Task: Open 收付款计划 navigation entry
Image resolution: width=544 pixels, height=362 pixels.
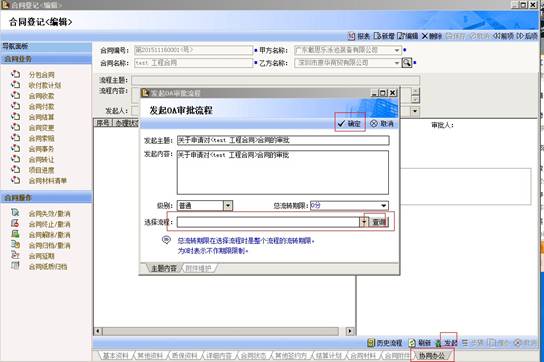Action: pos(45,85)
